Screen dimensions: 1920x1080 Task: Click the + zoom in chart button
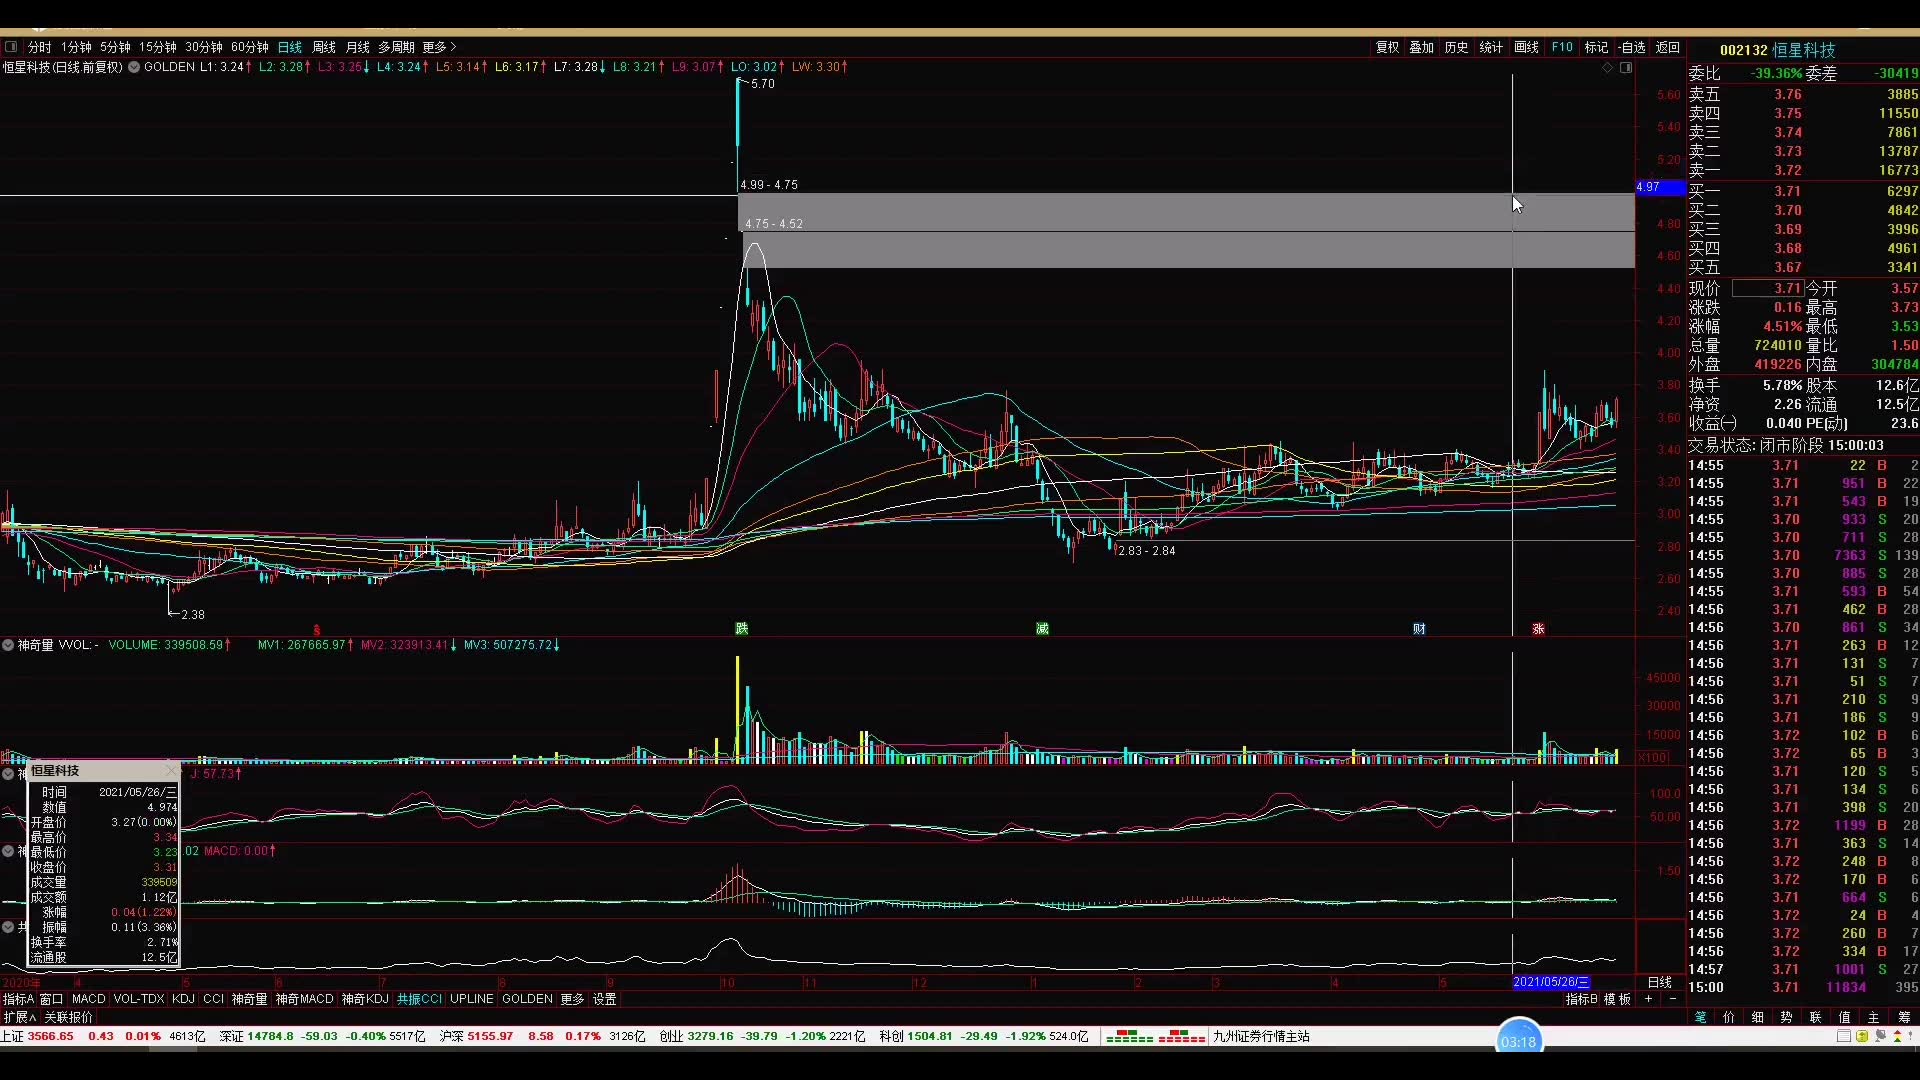[1649, 999]
